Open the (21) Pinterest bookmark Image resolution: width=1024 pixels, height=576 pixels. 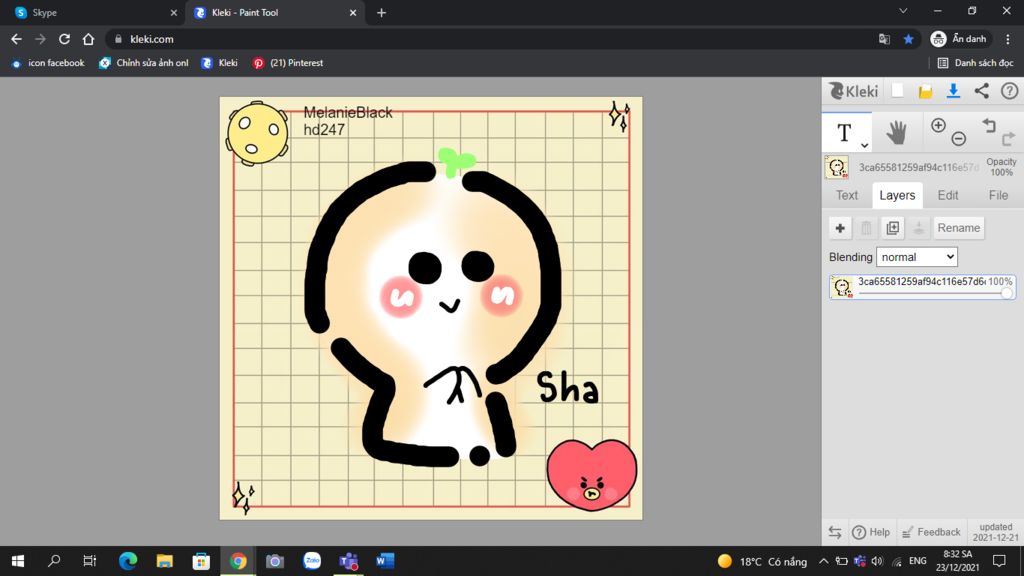[x=288, y=63]
